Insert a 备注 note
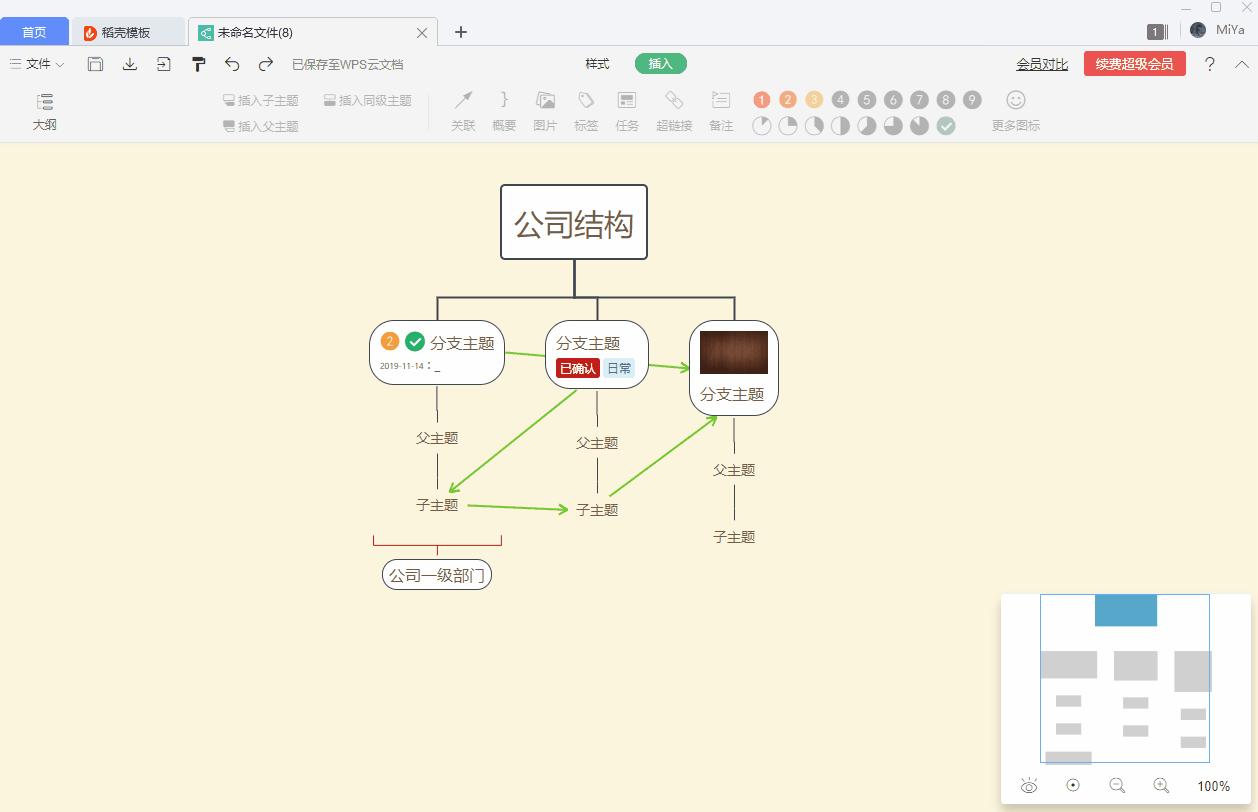 point(720,110)
